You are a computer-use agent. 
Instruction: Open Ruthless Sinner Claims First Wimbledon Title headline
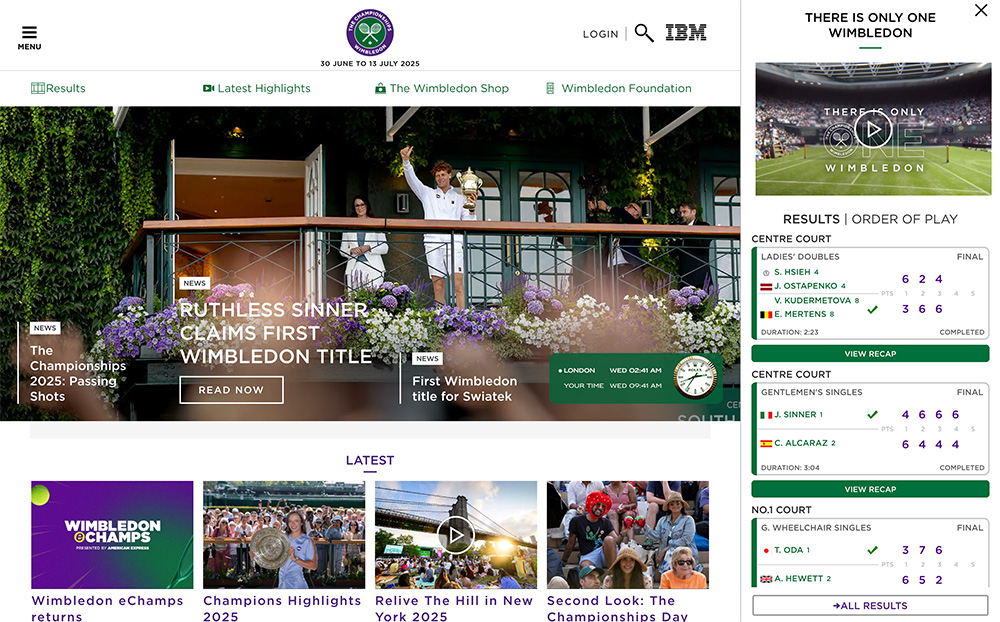click(x=276, y=333)
